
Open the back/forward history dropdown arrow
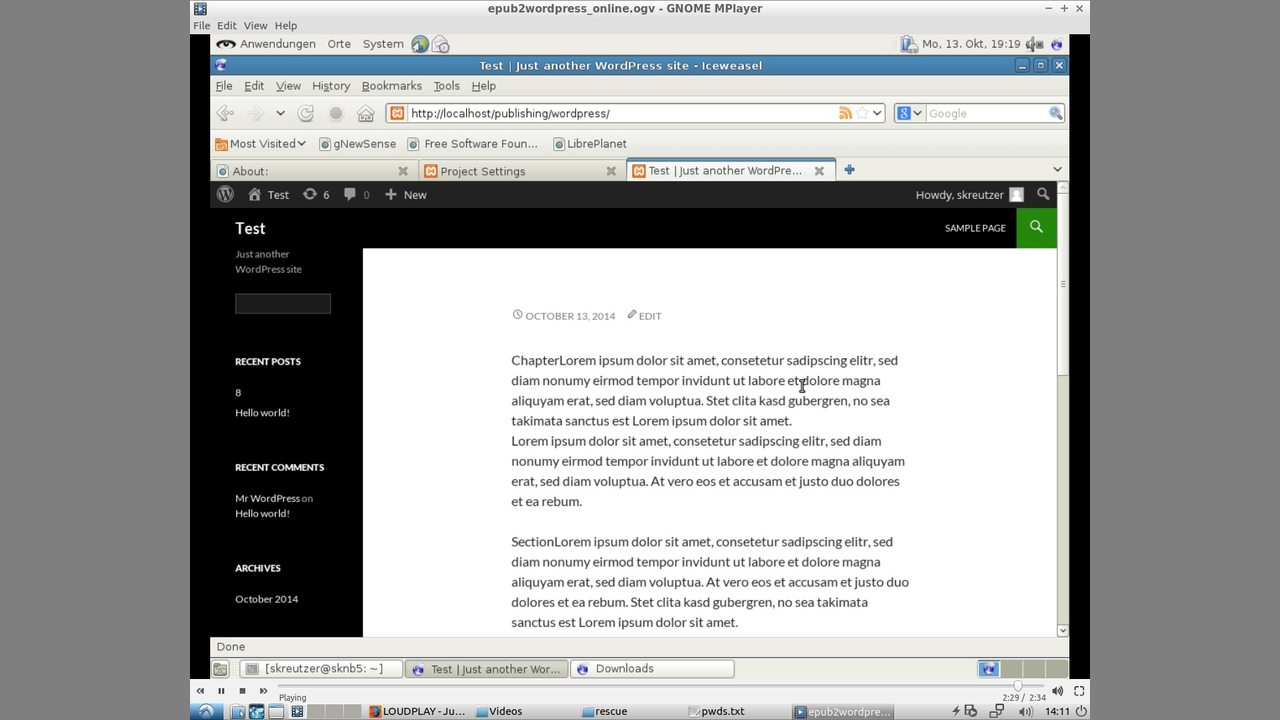click(280, 114)
